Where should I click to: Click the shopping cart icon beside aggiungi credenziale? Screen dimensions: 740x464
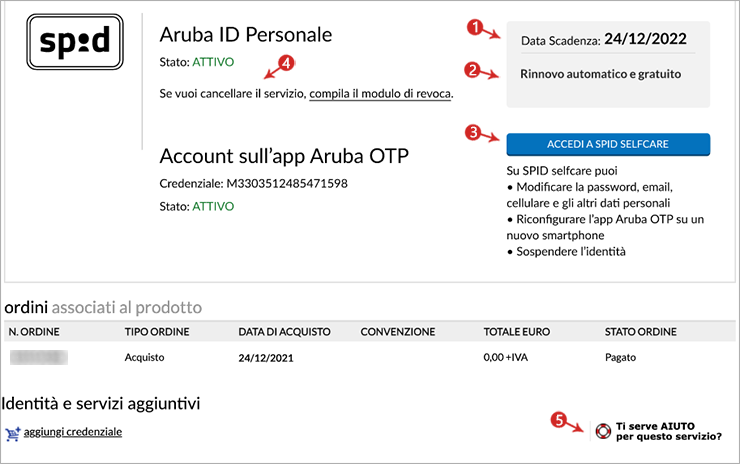[13, 433]
